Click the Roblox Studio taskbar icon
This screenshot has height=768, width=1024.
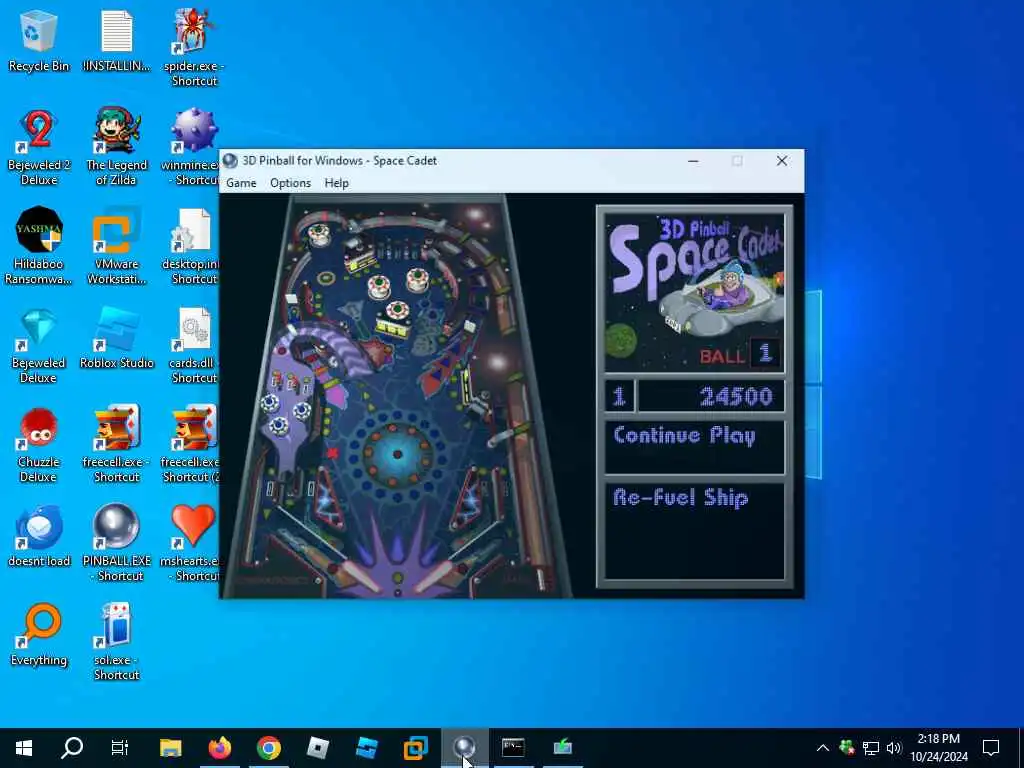click(366, 748)
